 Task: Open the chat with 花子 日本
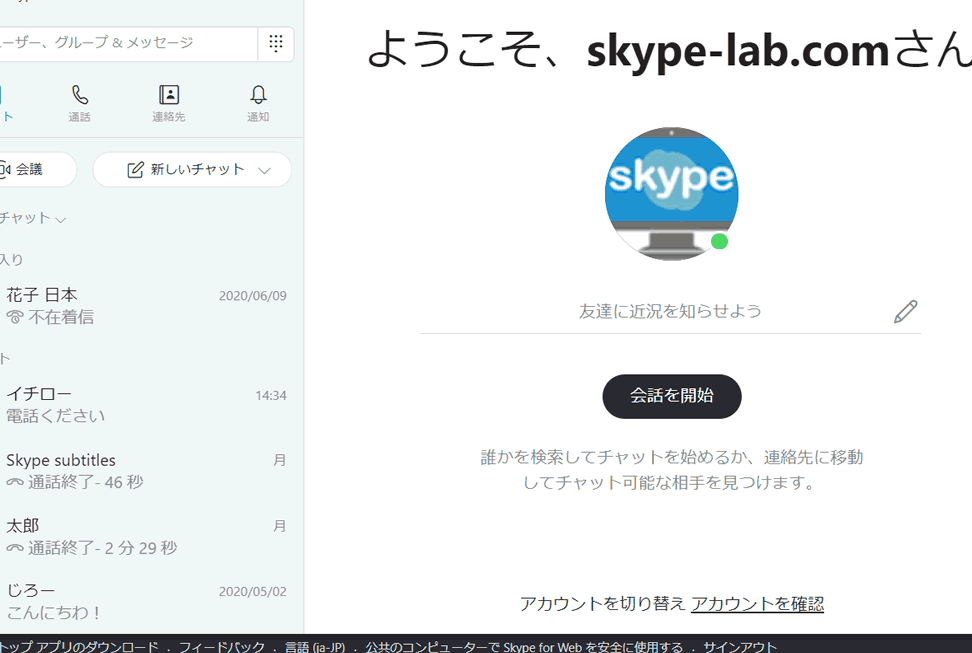pos(146,306)
